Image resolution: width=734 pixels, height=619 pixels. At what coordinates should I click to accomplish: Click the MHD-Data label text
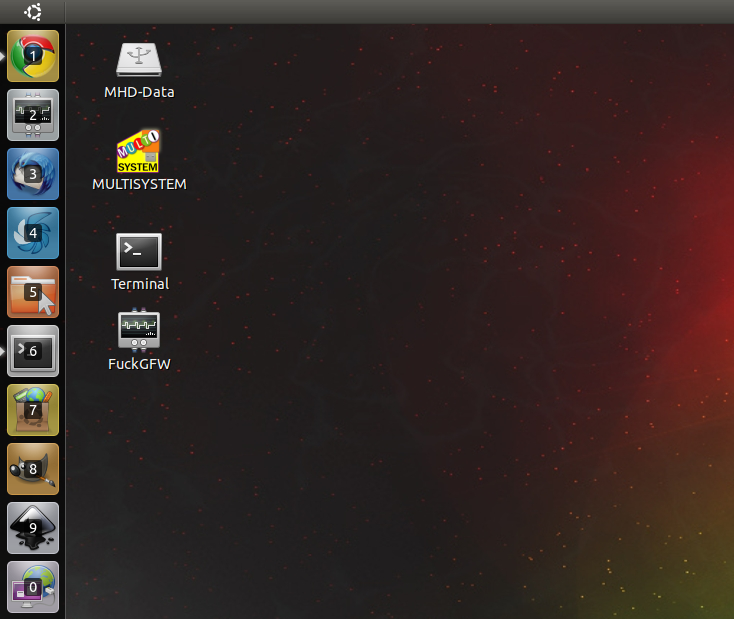139,92
